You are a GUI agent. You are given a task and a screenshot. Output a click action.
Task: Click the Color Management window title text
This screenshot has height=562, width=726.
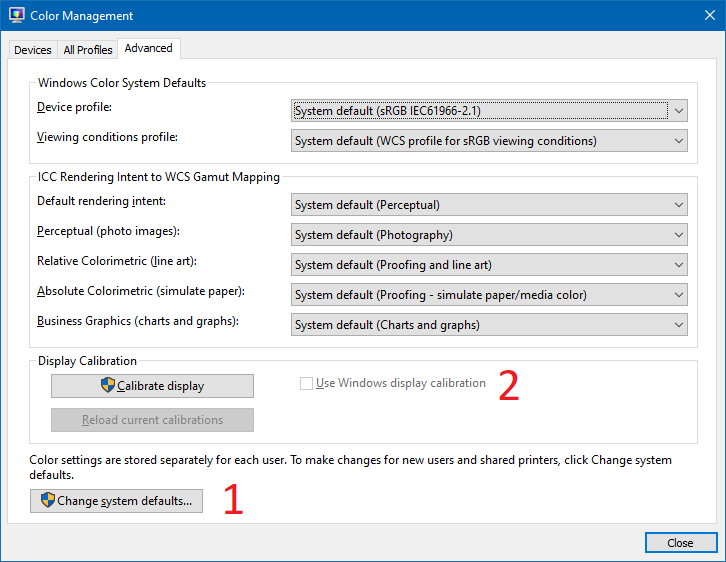click(x=81, y=16)
